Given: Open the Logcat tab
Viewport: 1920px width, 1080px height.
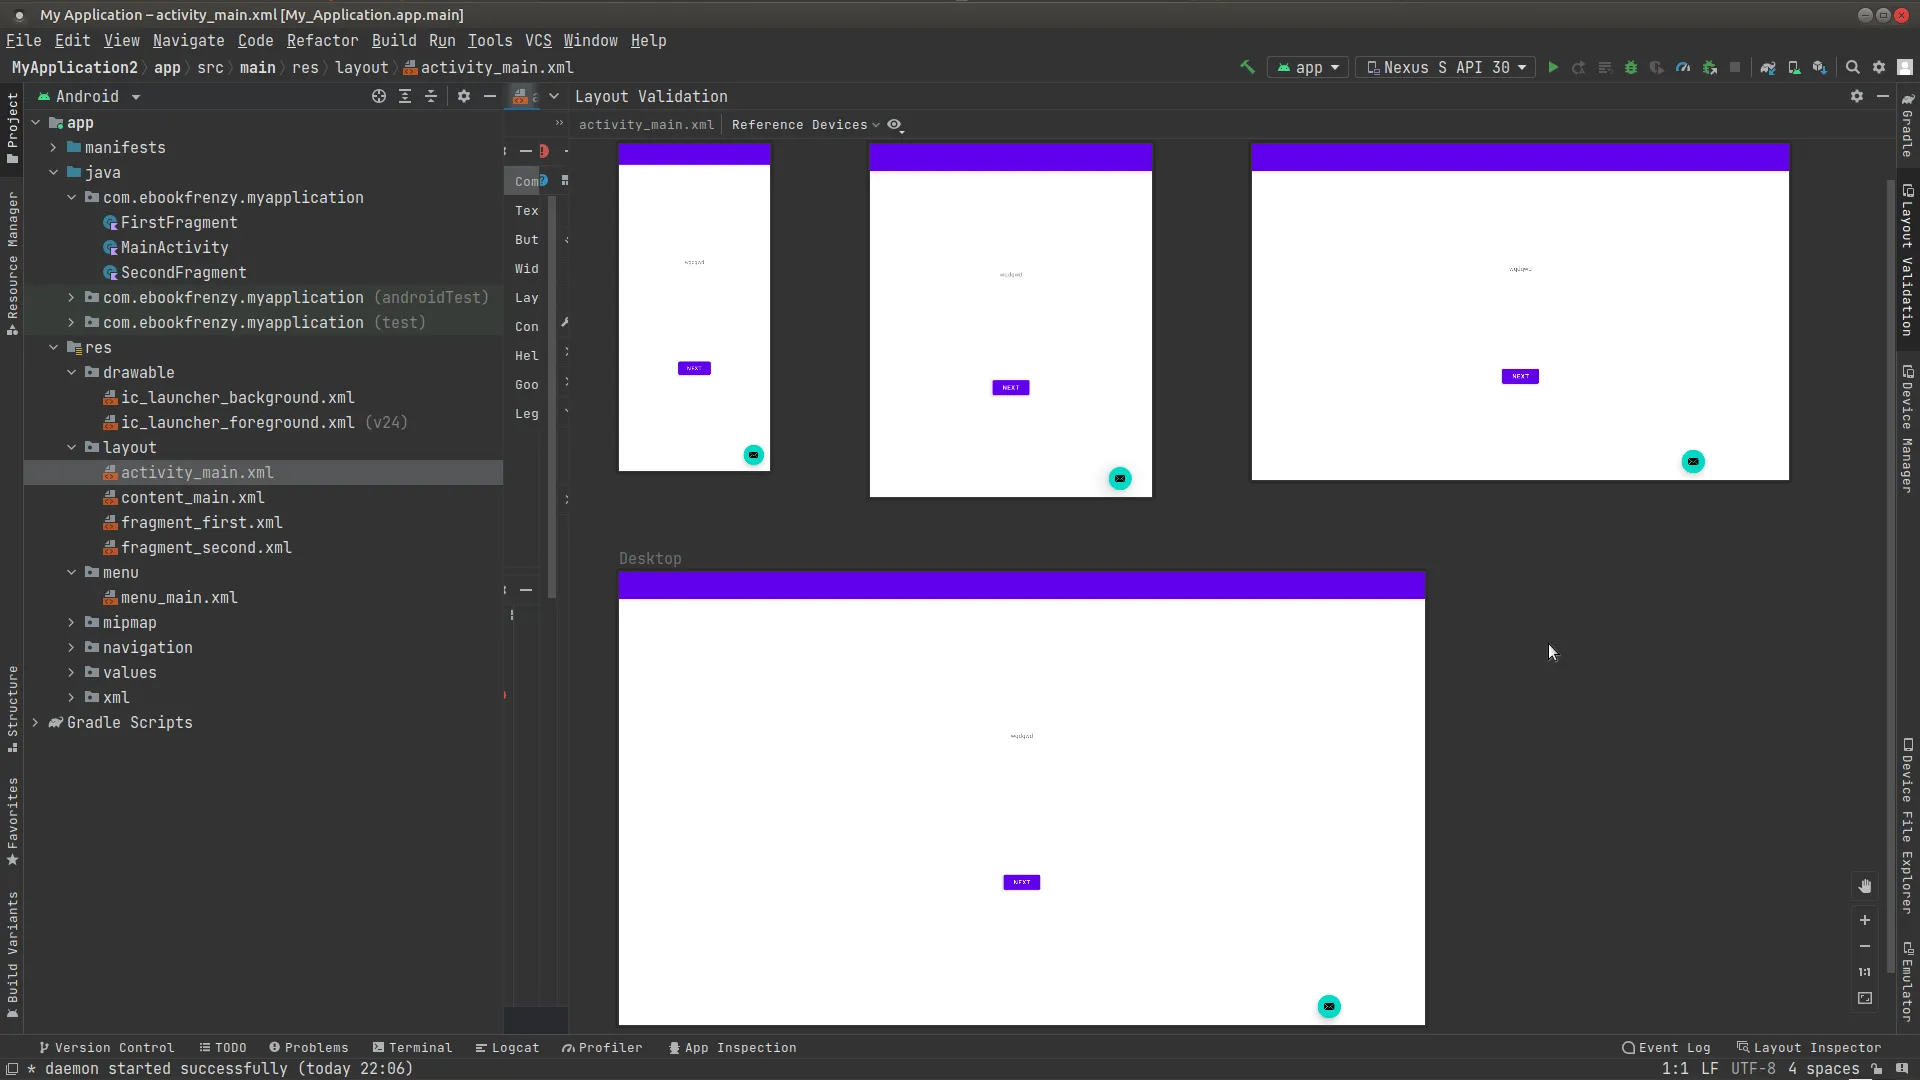Looking at the screenshot, I should tap(507, 1047).
